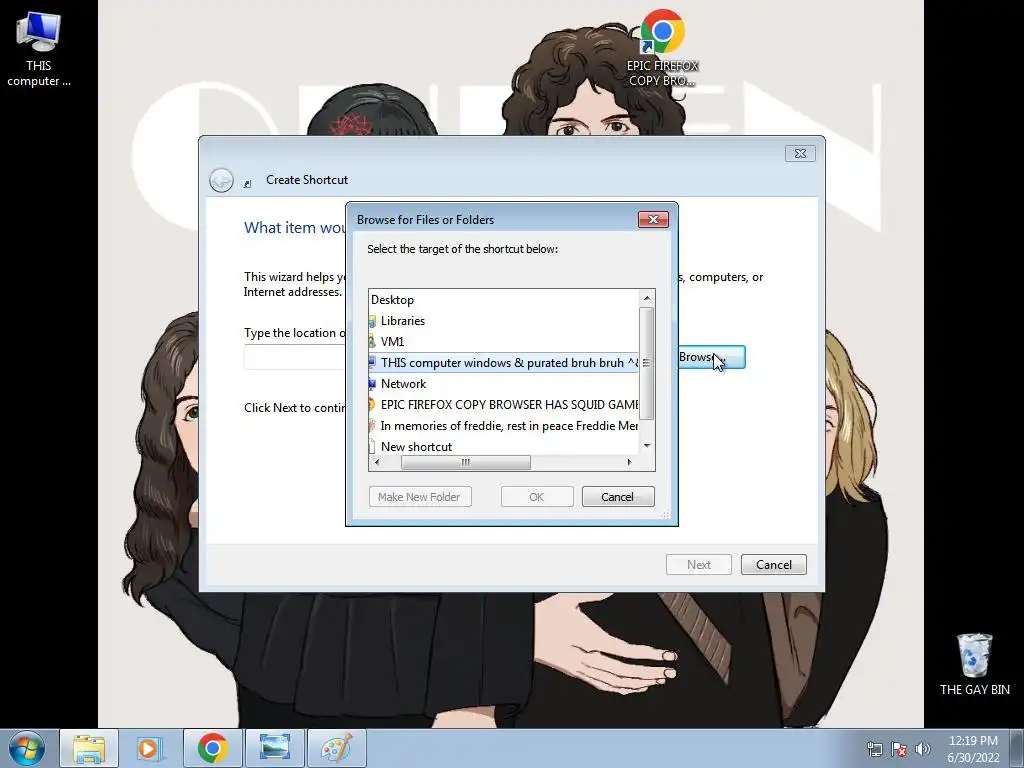Click the vertical scrollbar thumb in tree
Screen dimensions: 1024x768
(647, 363)
